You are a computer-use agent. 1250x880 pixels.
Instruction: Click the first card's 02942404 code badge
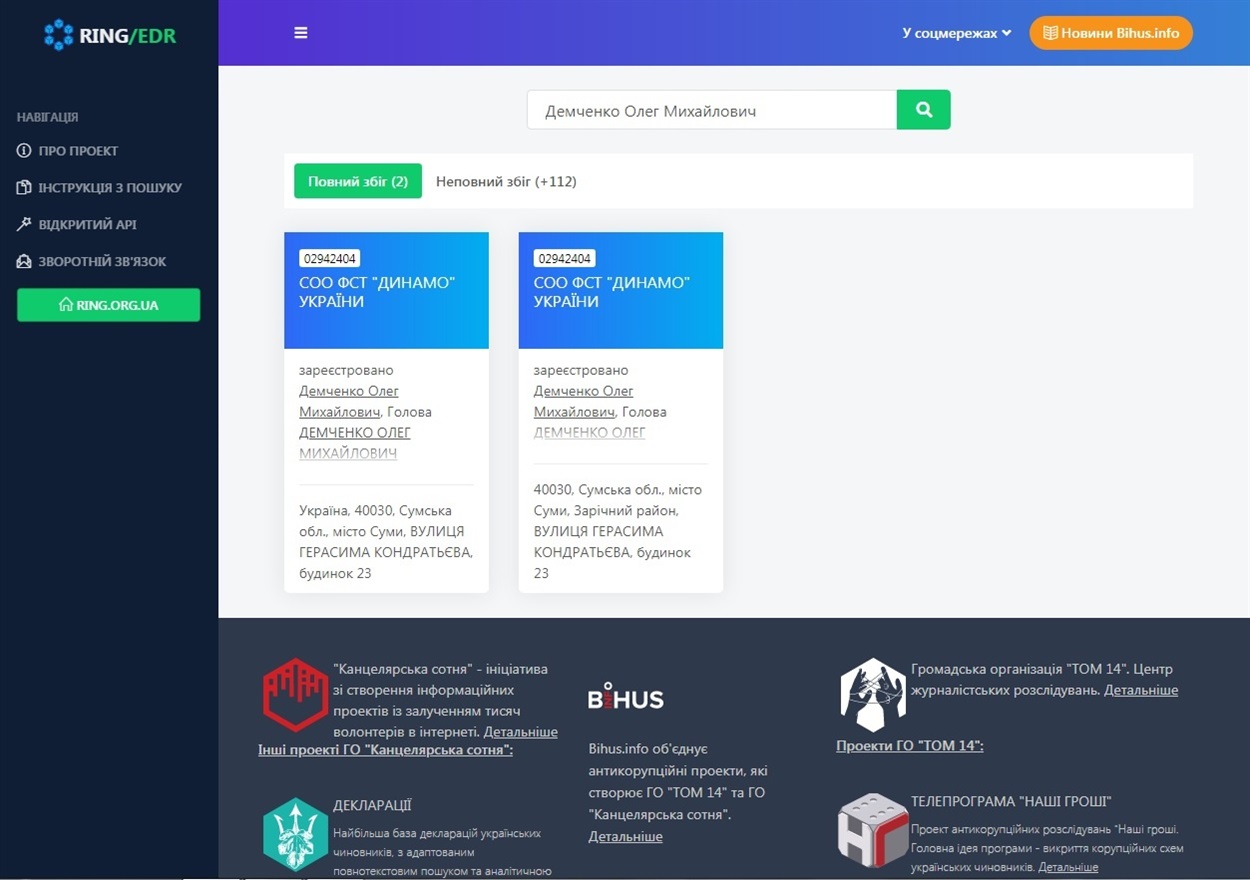click(329, 259)
